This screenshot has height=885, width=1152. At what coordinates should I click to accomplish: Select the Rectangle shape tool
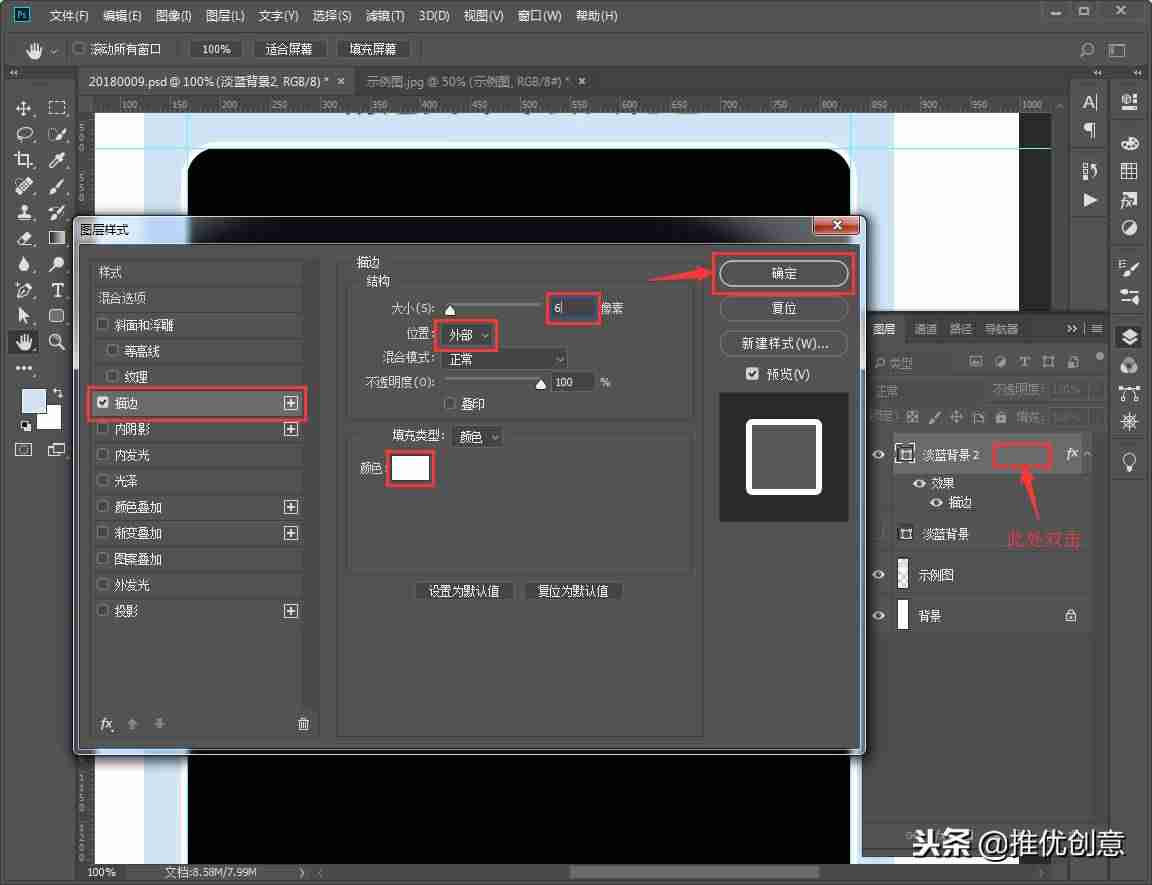point(57,316)
